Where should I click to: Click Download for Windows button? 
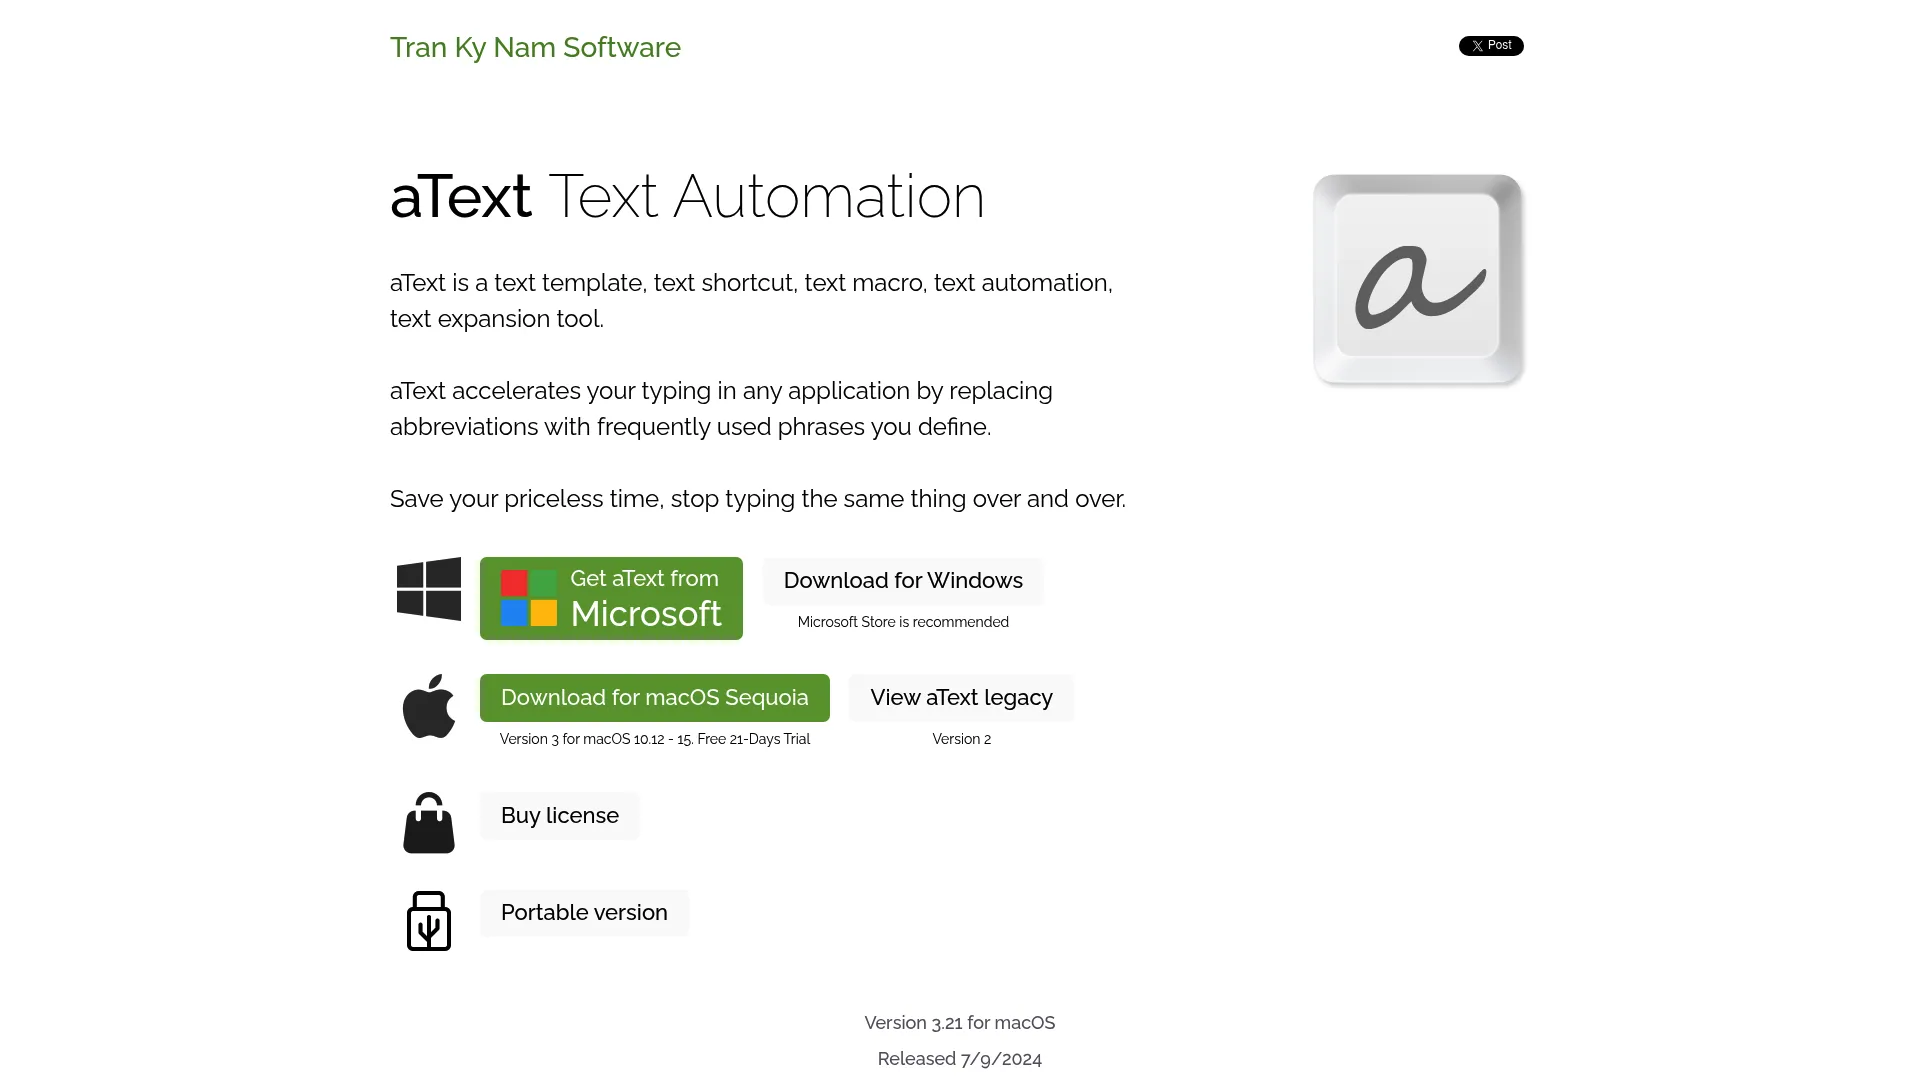tap(903, 581)
